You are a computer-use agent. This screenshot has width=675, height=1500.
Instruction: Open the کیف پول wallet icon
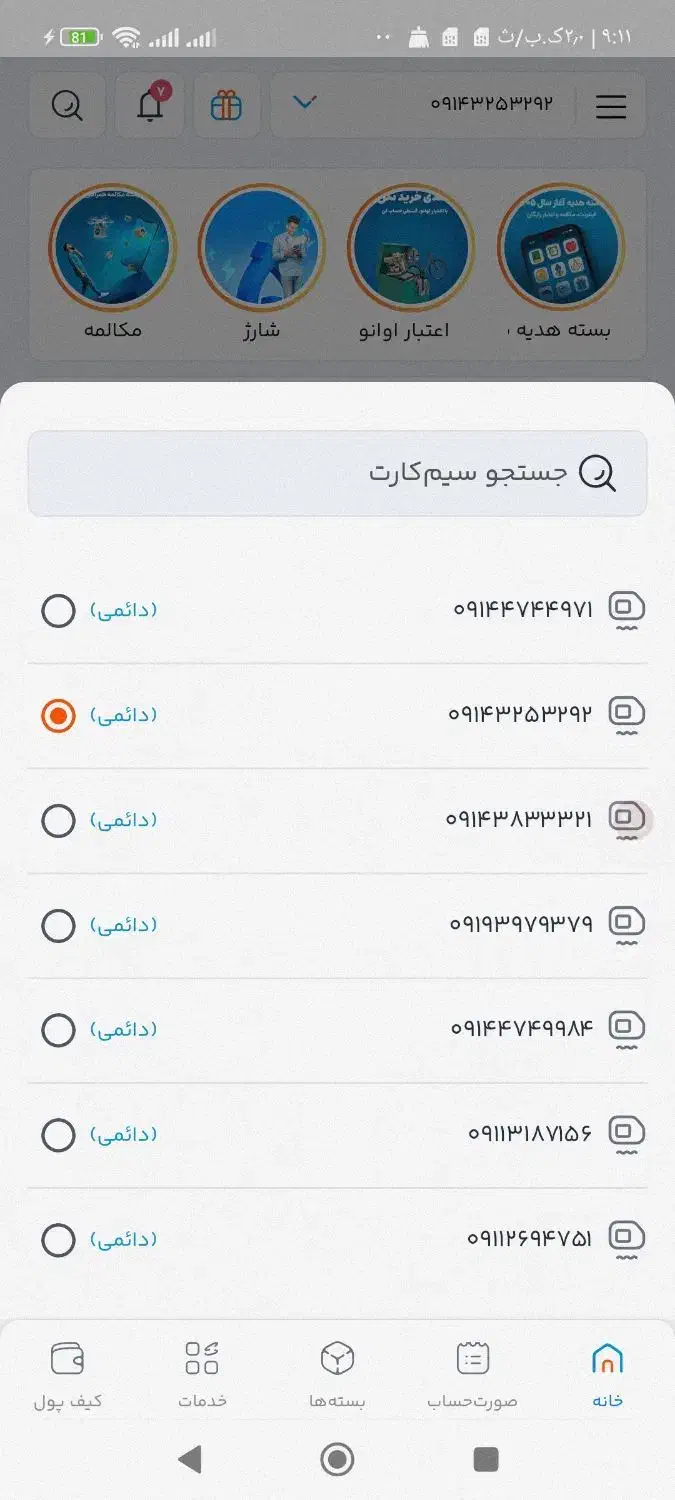click(67, 1372)
